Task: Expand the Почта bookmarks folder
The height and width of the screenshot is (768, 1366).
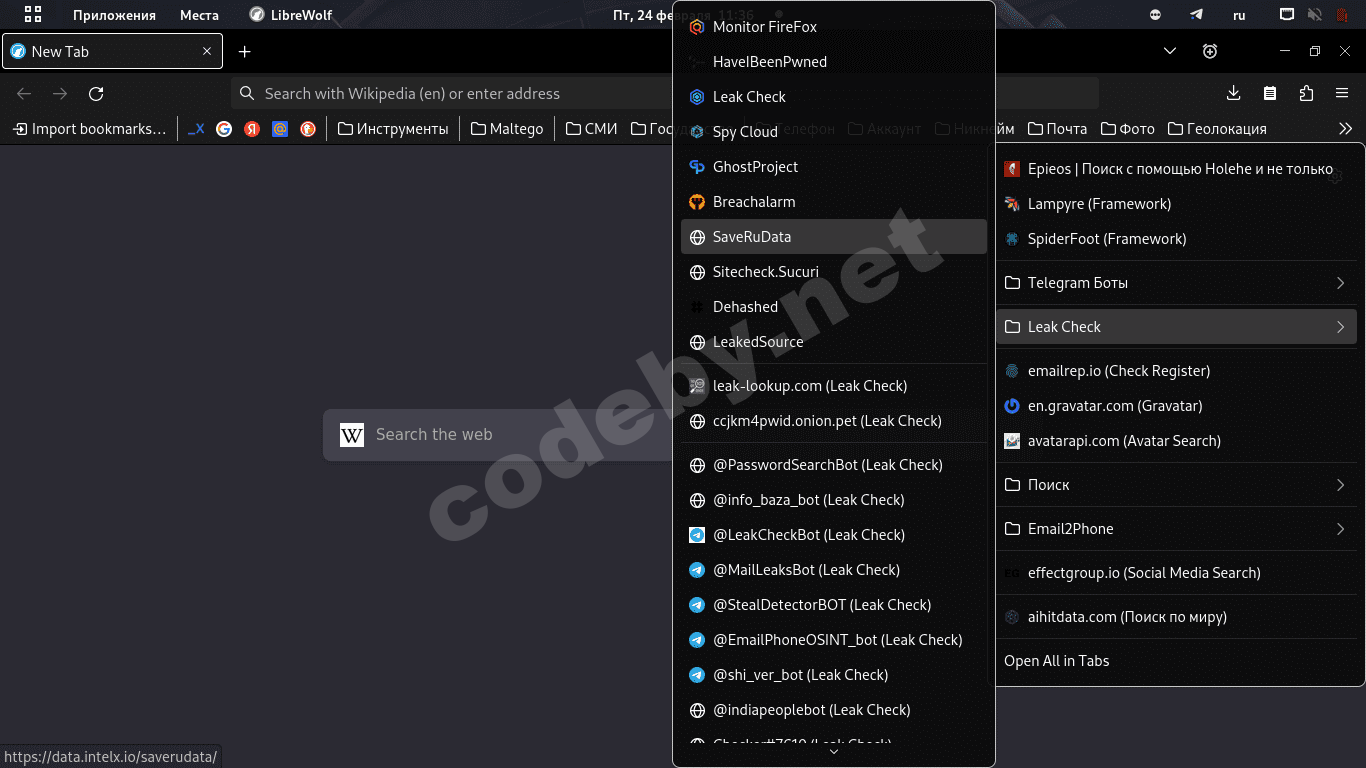Action: pos(1057,129)
